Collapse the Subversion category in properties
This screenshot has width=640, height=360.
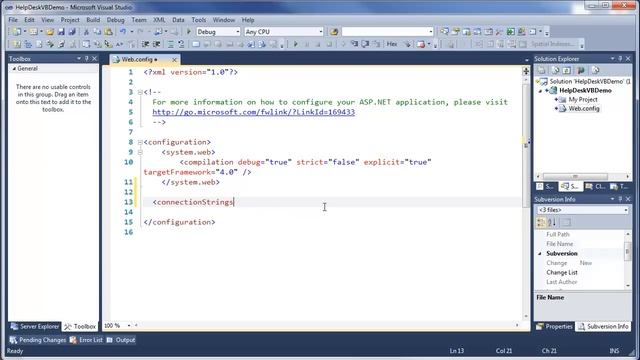click(x=540, y=253)
